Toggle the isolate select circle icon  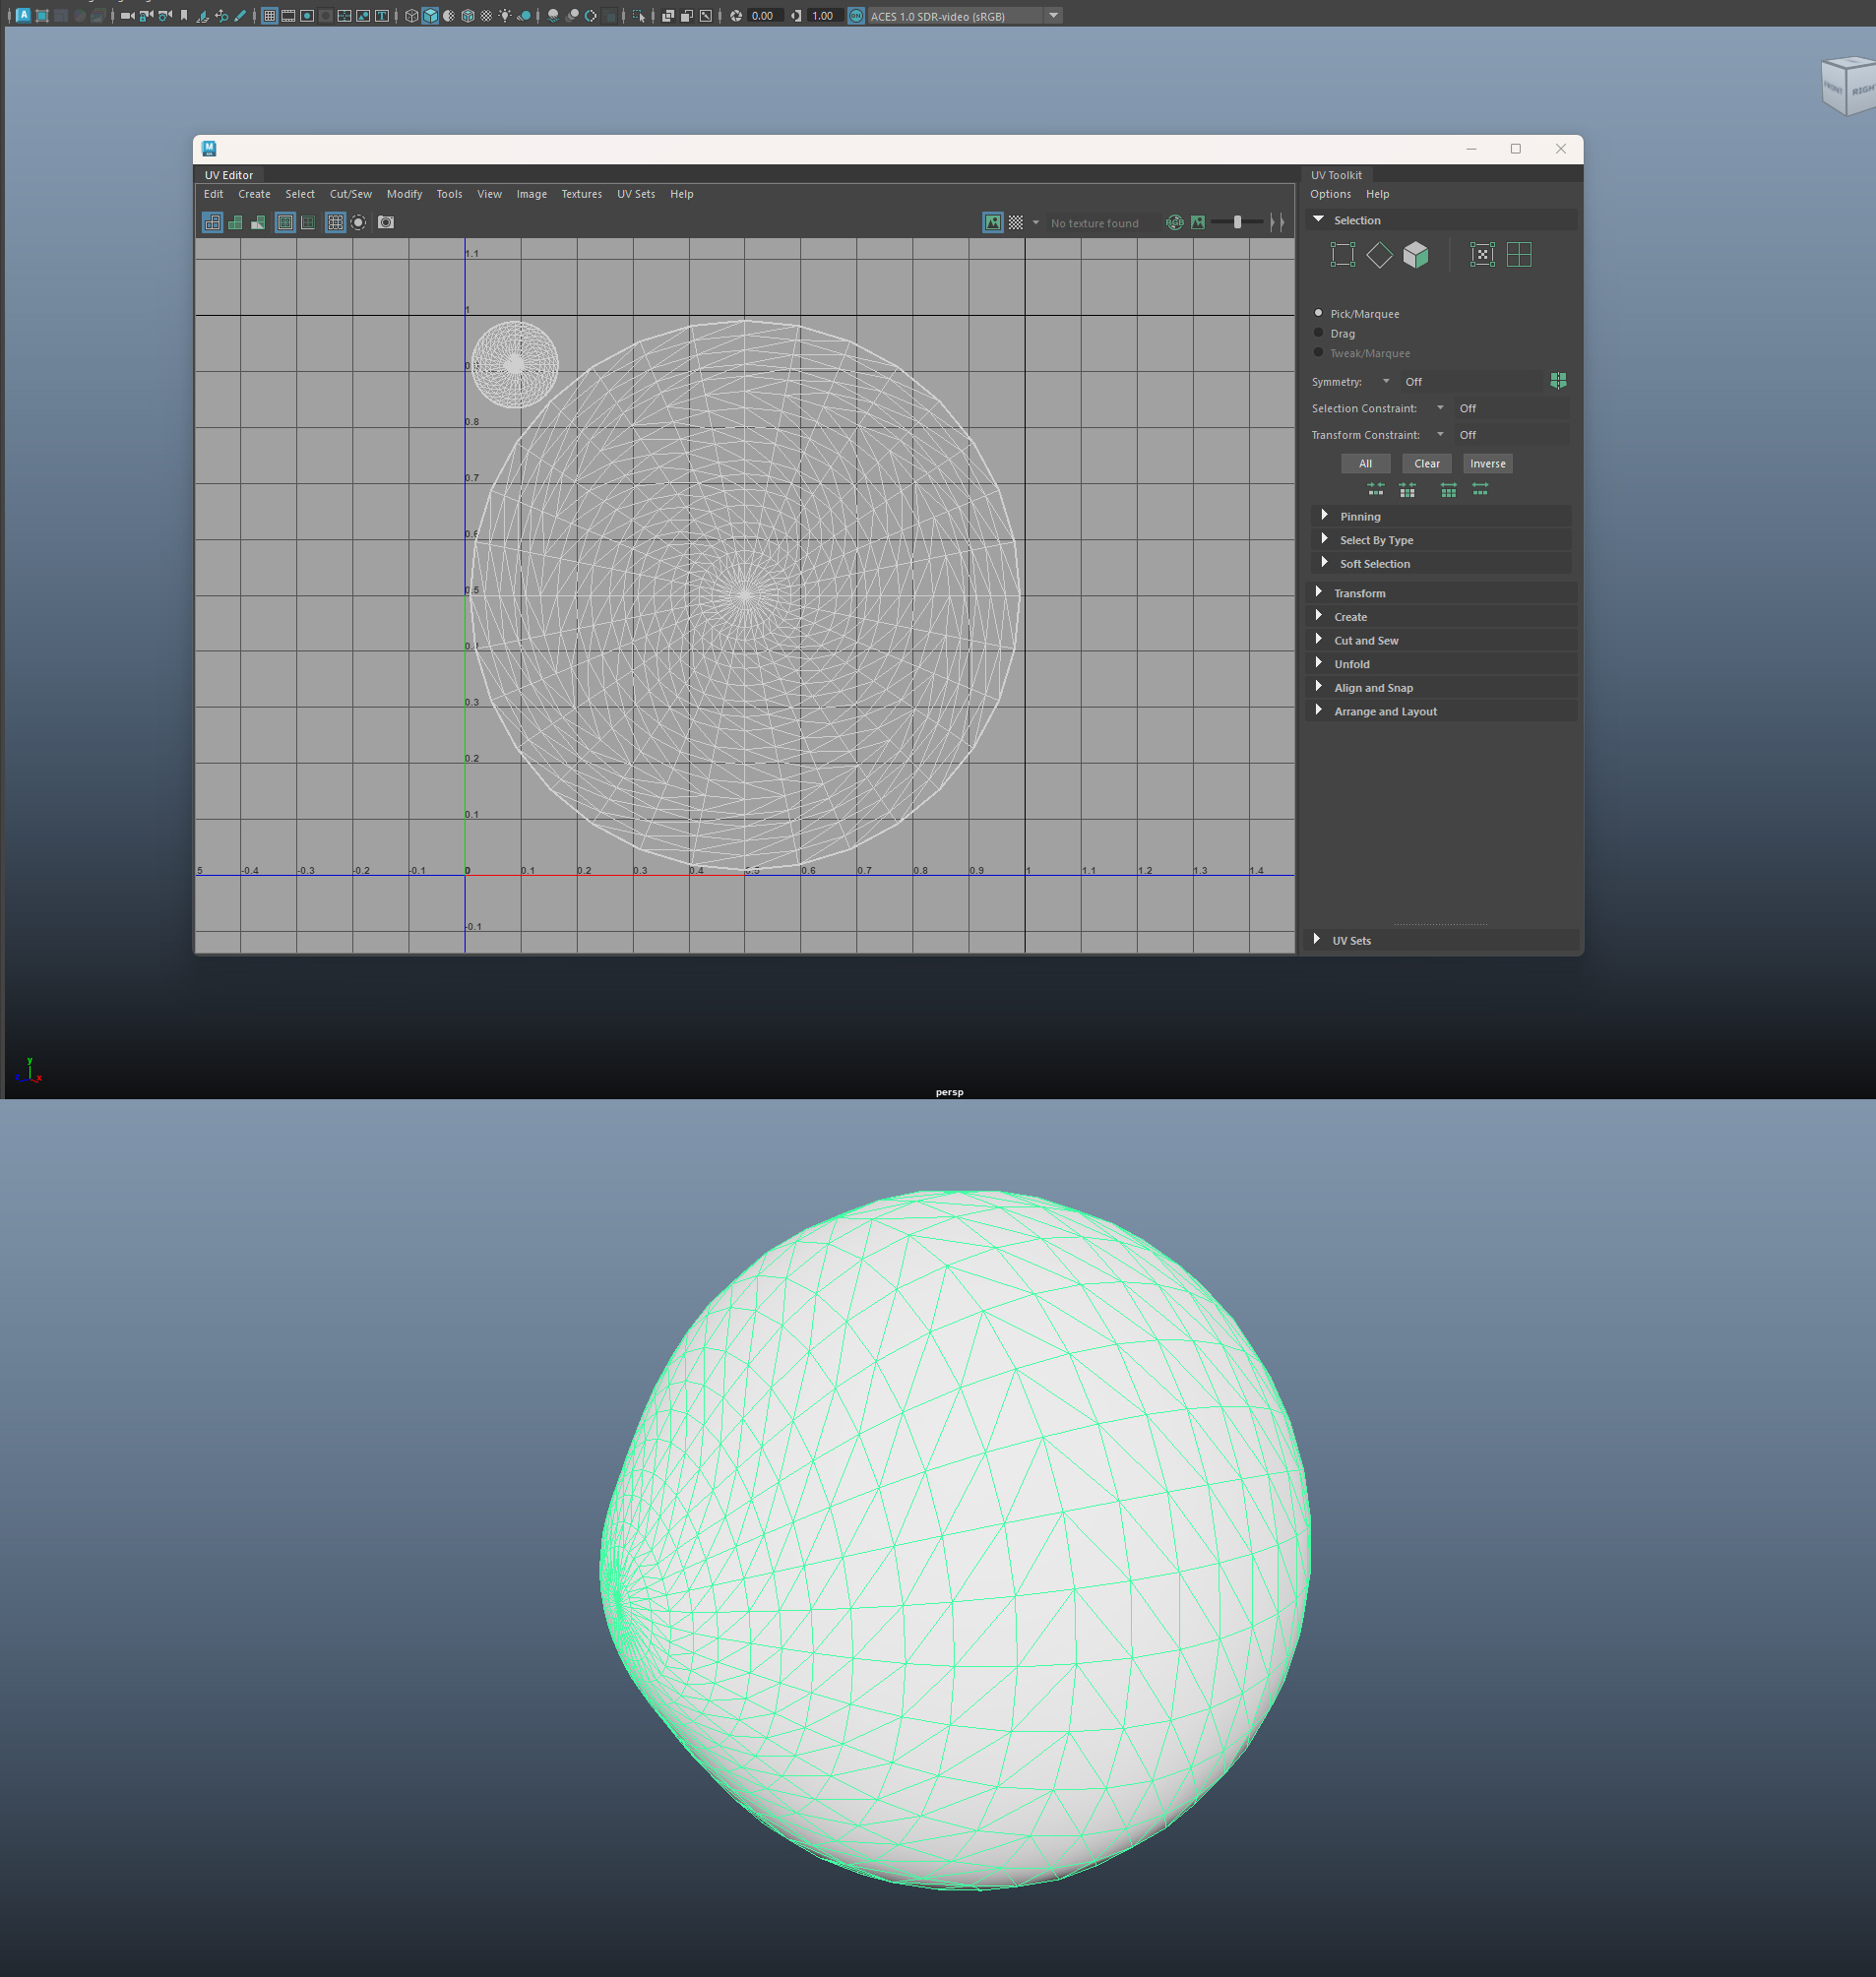tap(358, 222)
